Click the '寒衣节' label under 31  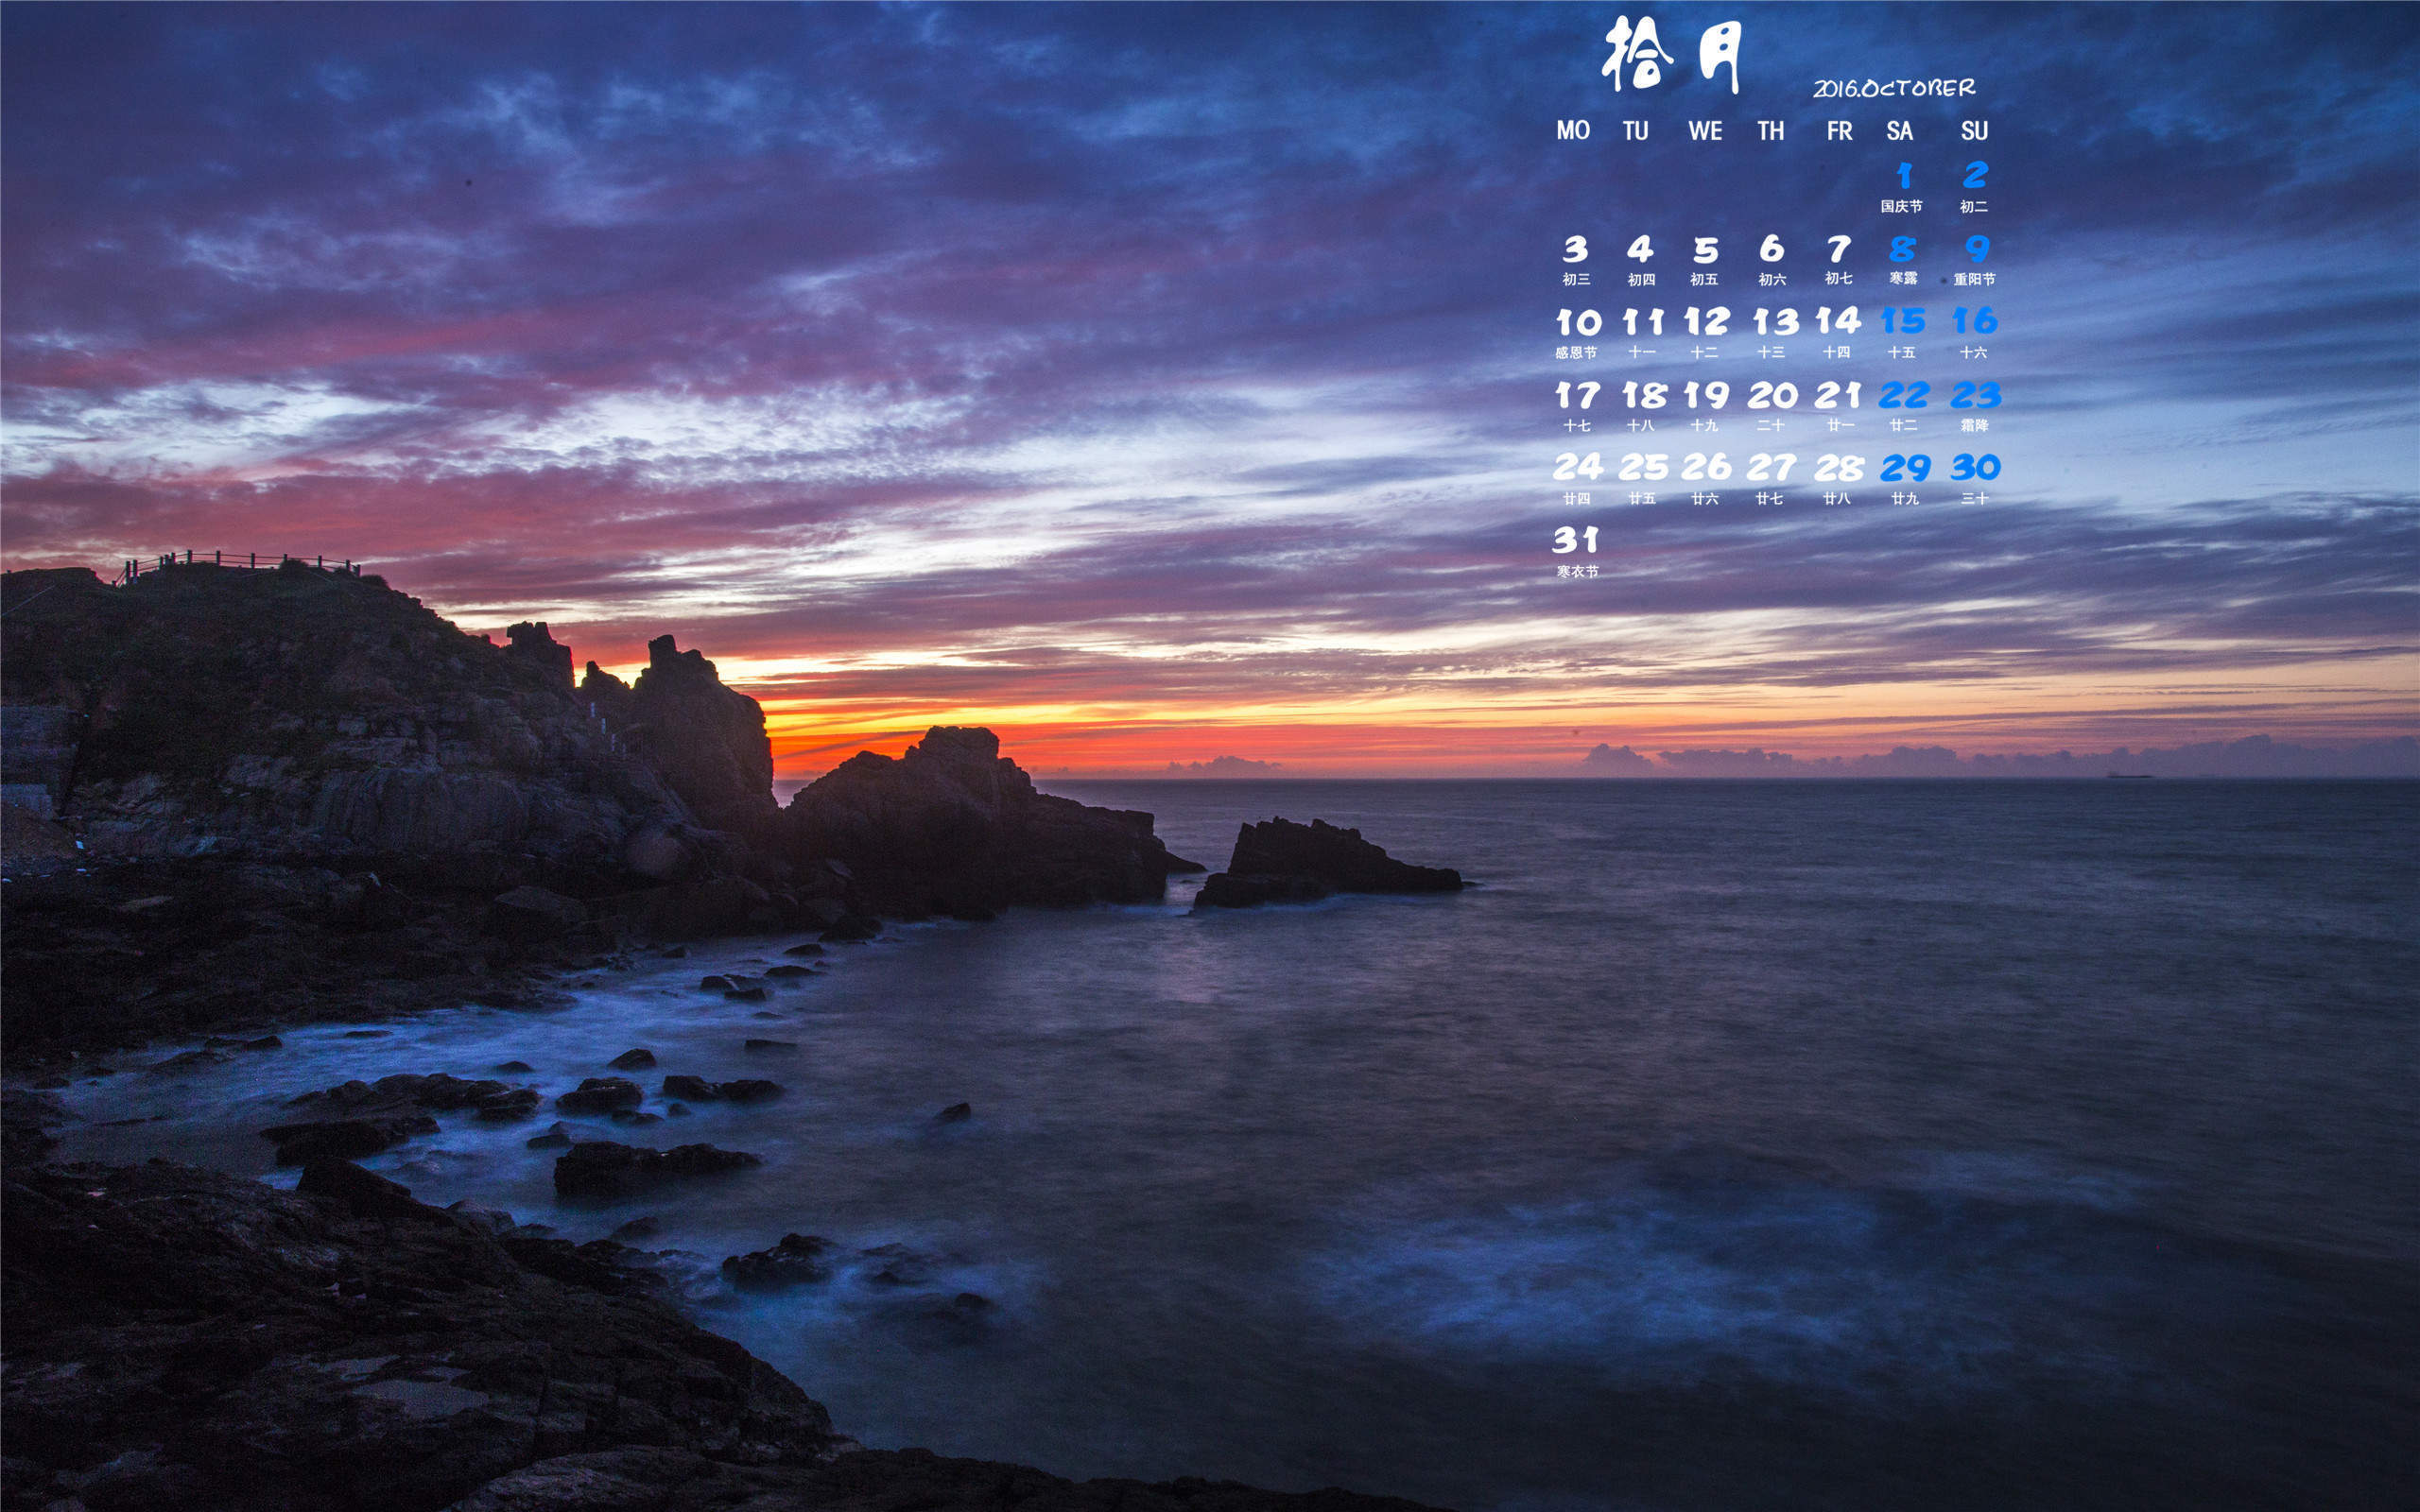pos(1577,571)
